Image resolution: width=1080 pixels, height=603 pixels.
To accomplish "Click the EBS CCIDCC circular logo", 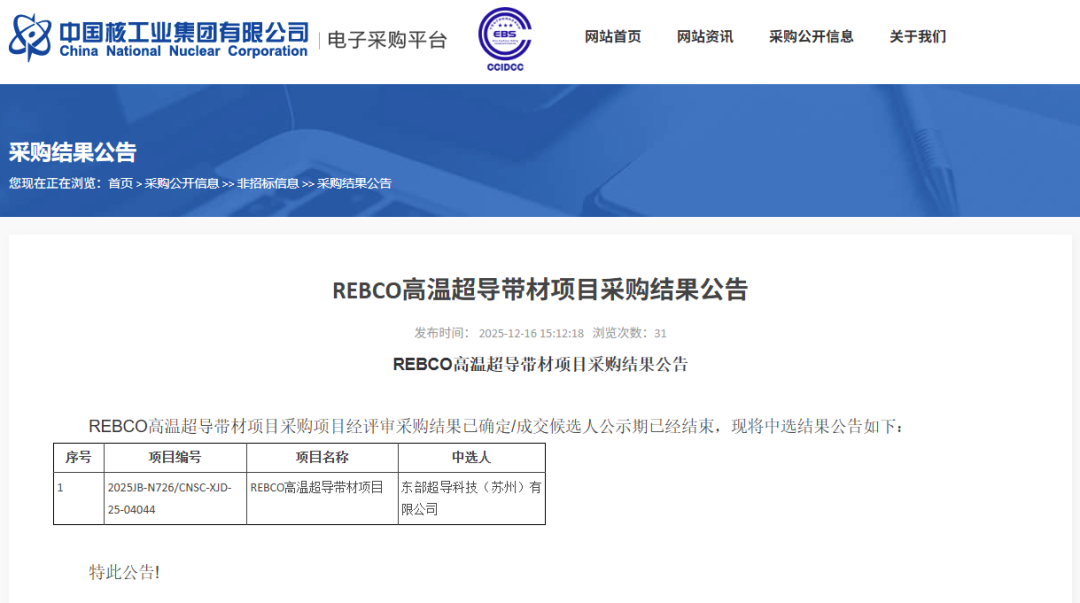I will tap(505, 39).
